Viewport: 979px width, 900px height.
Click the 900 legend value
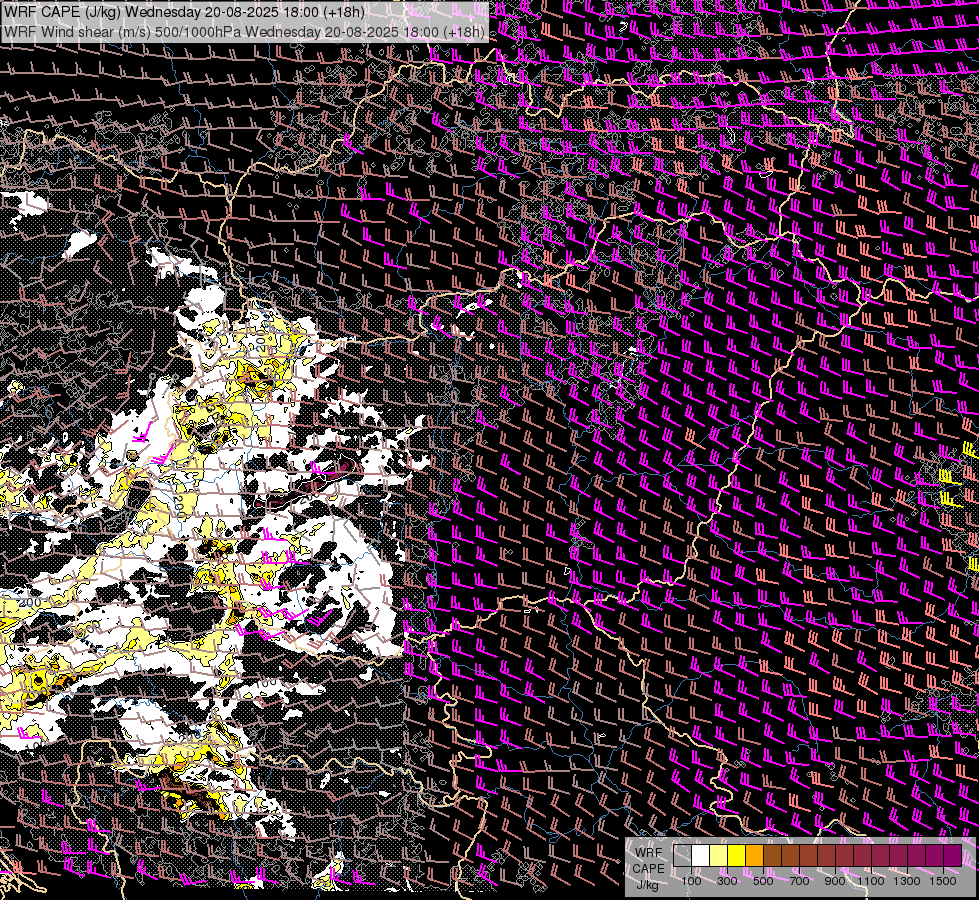coord(835,881)
